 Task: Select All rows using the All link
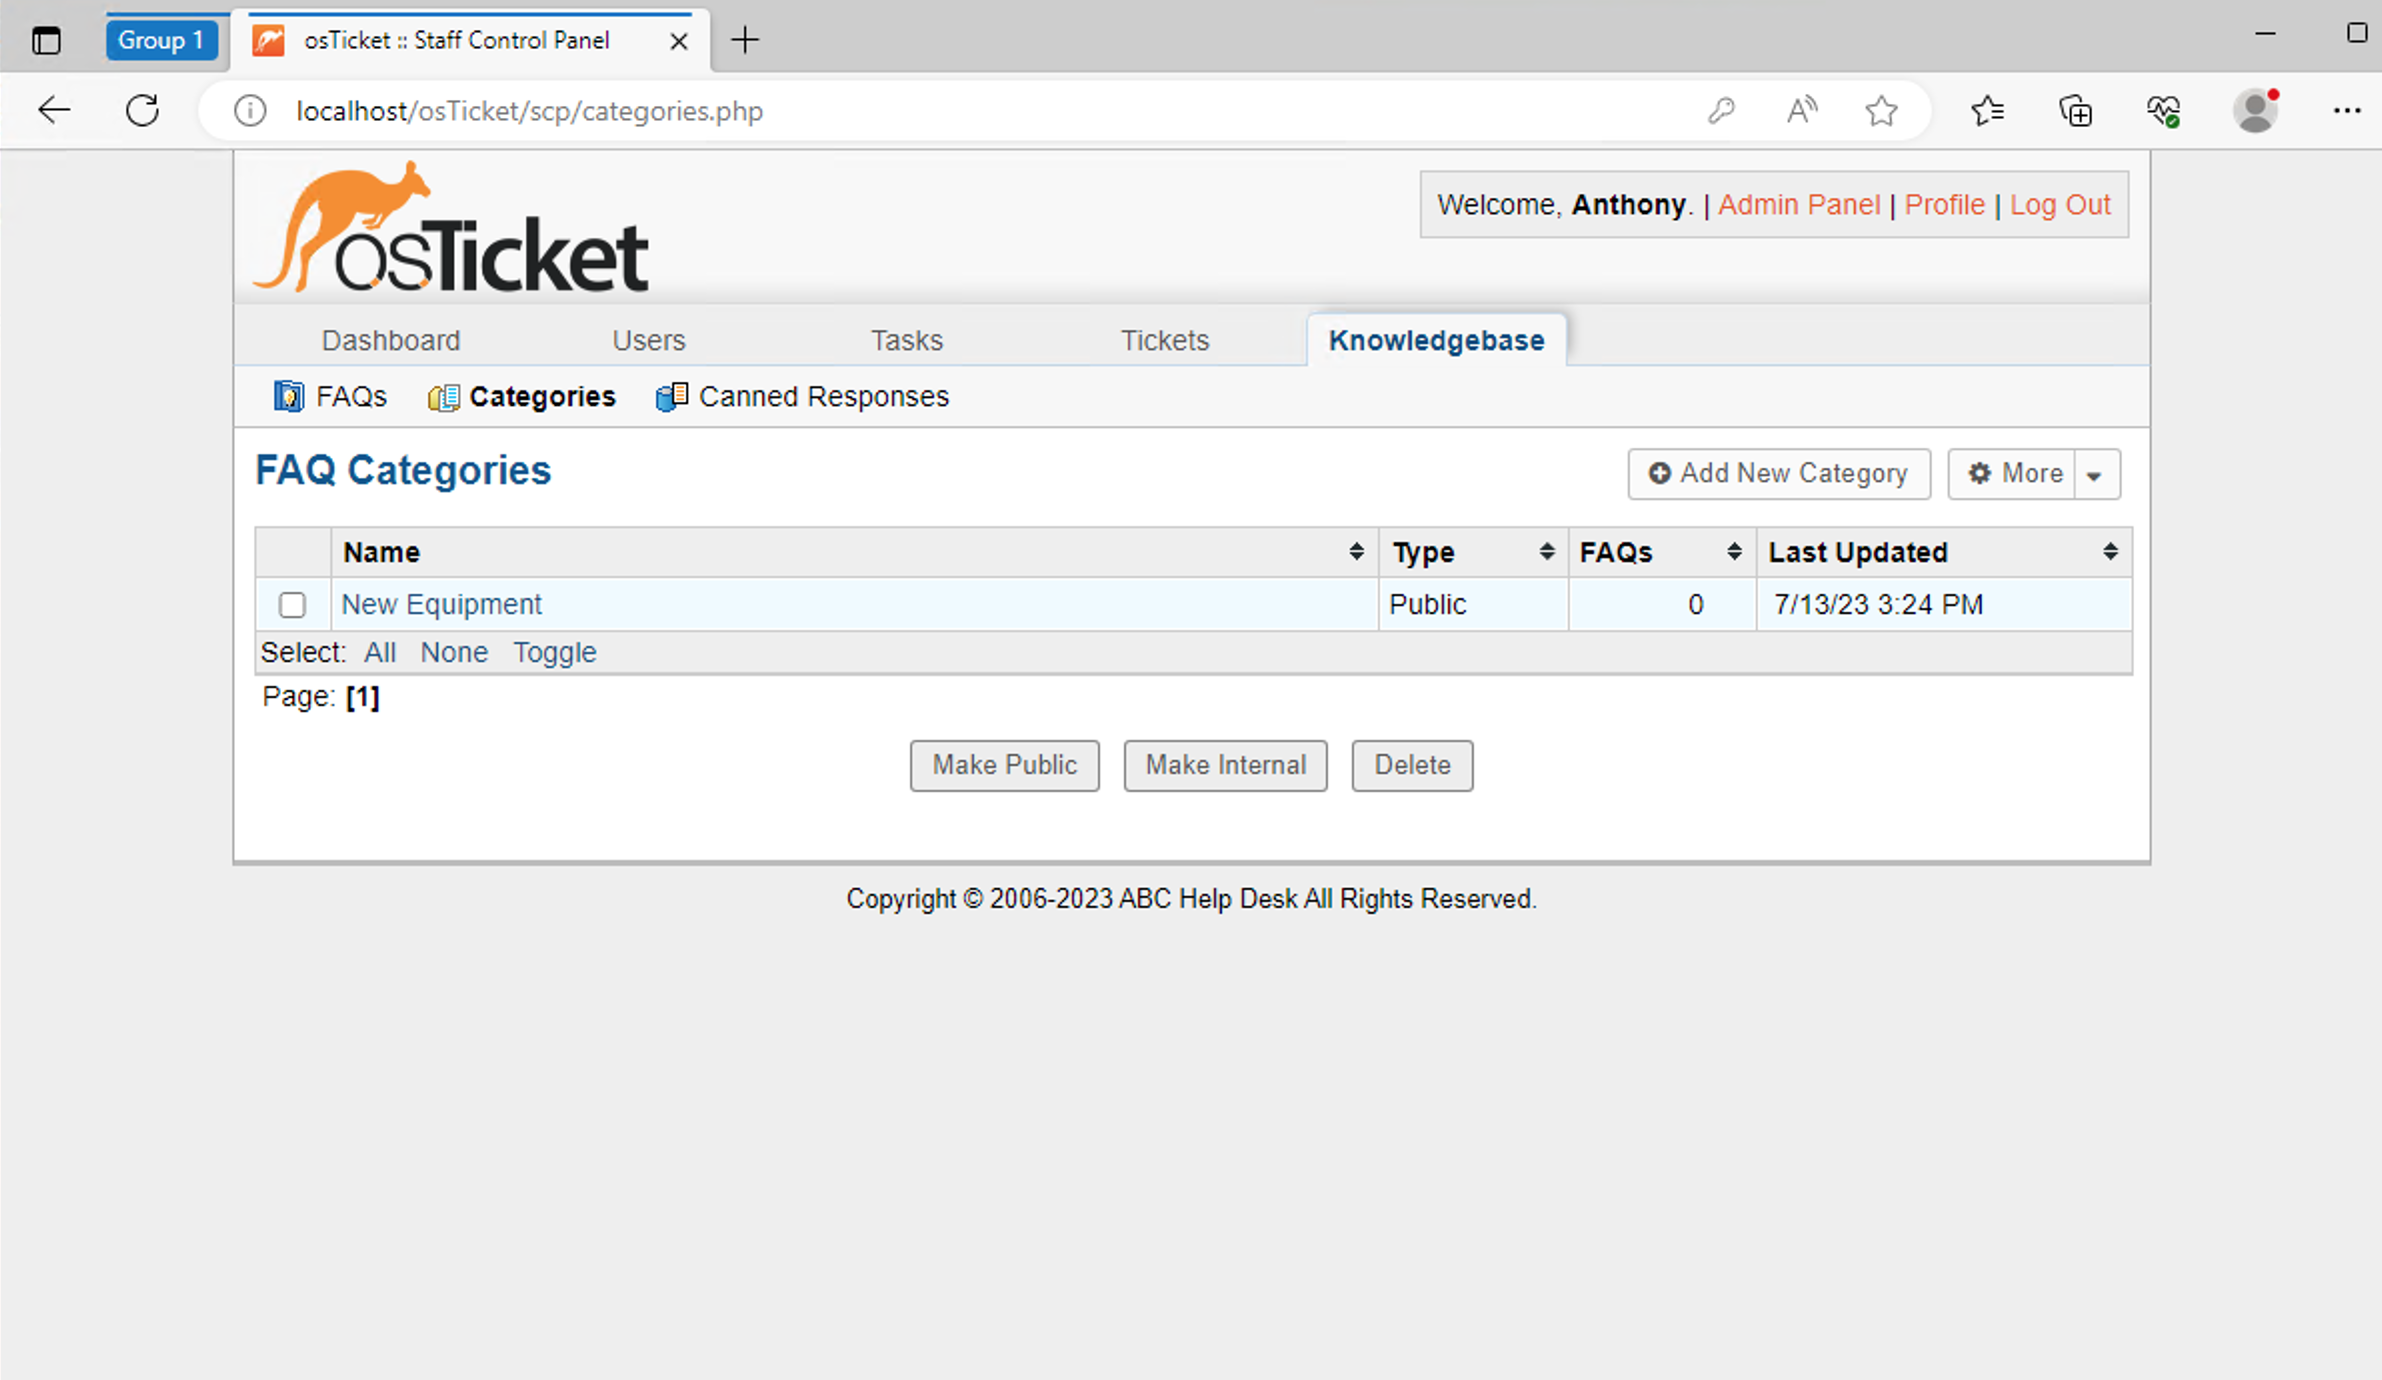[x=380, y=651]
